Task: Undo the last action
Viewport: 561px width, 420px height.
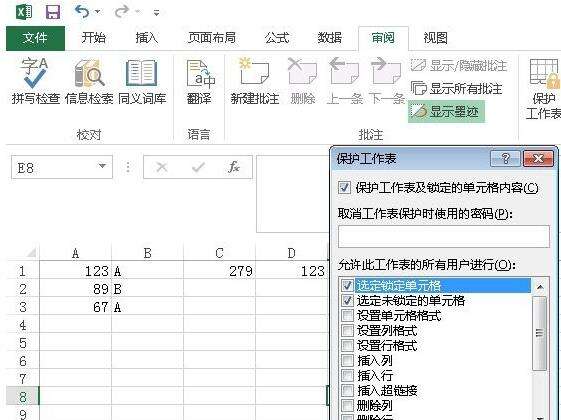Action: [82, 12]
